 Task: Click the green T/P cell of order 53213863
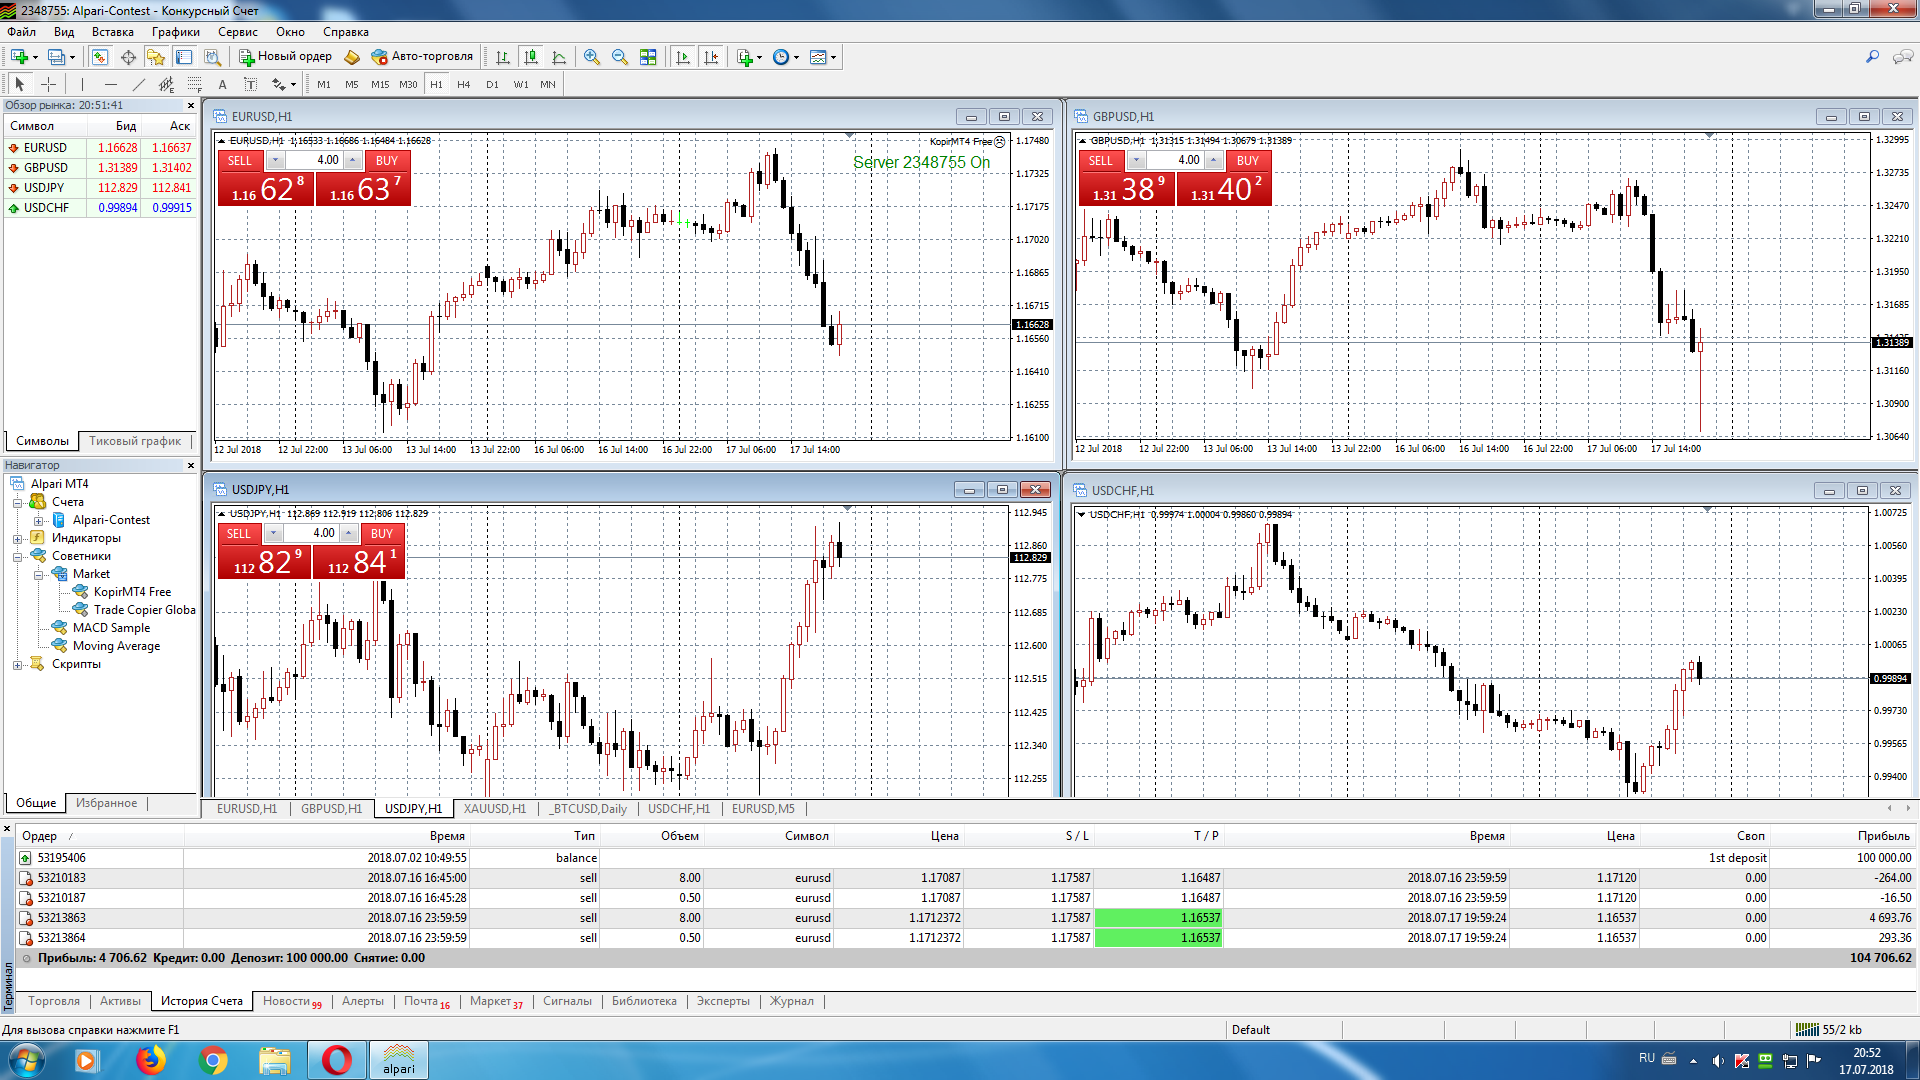(x=1158, y=918)
